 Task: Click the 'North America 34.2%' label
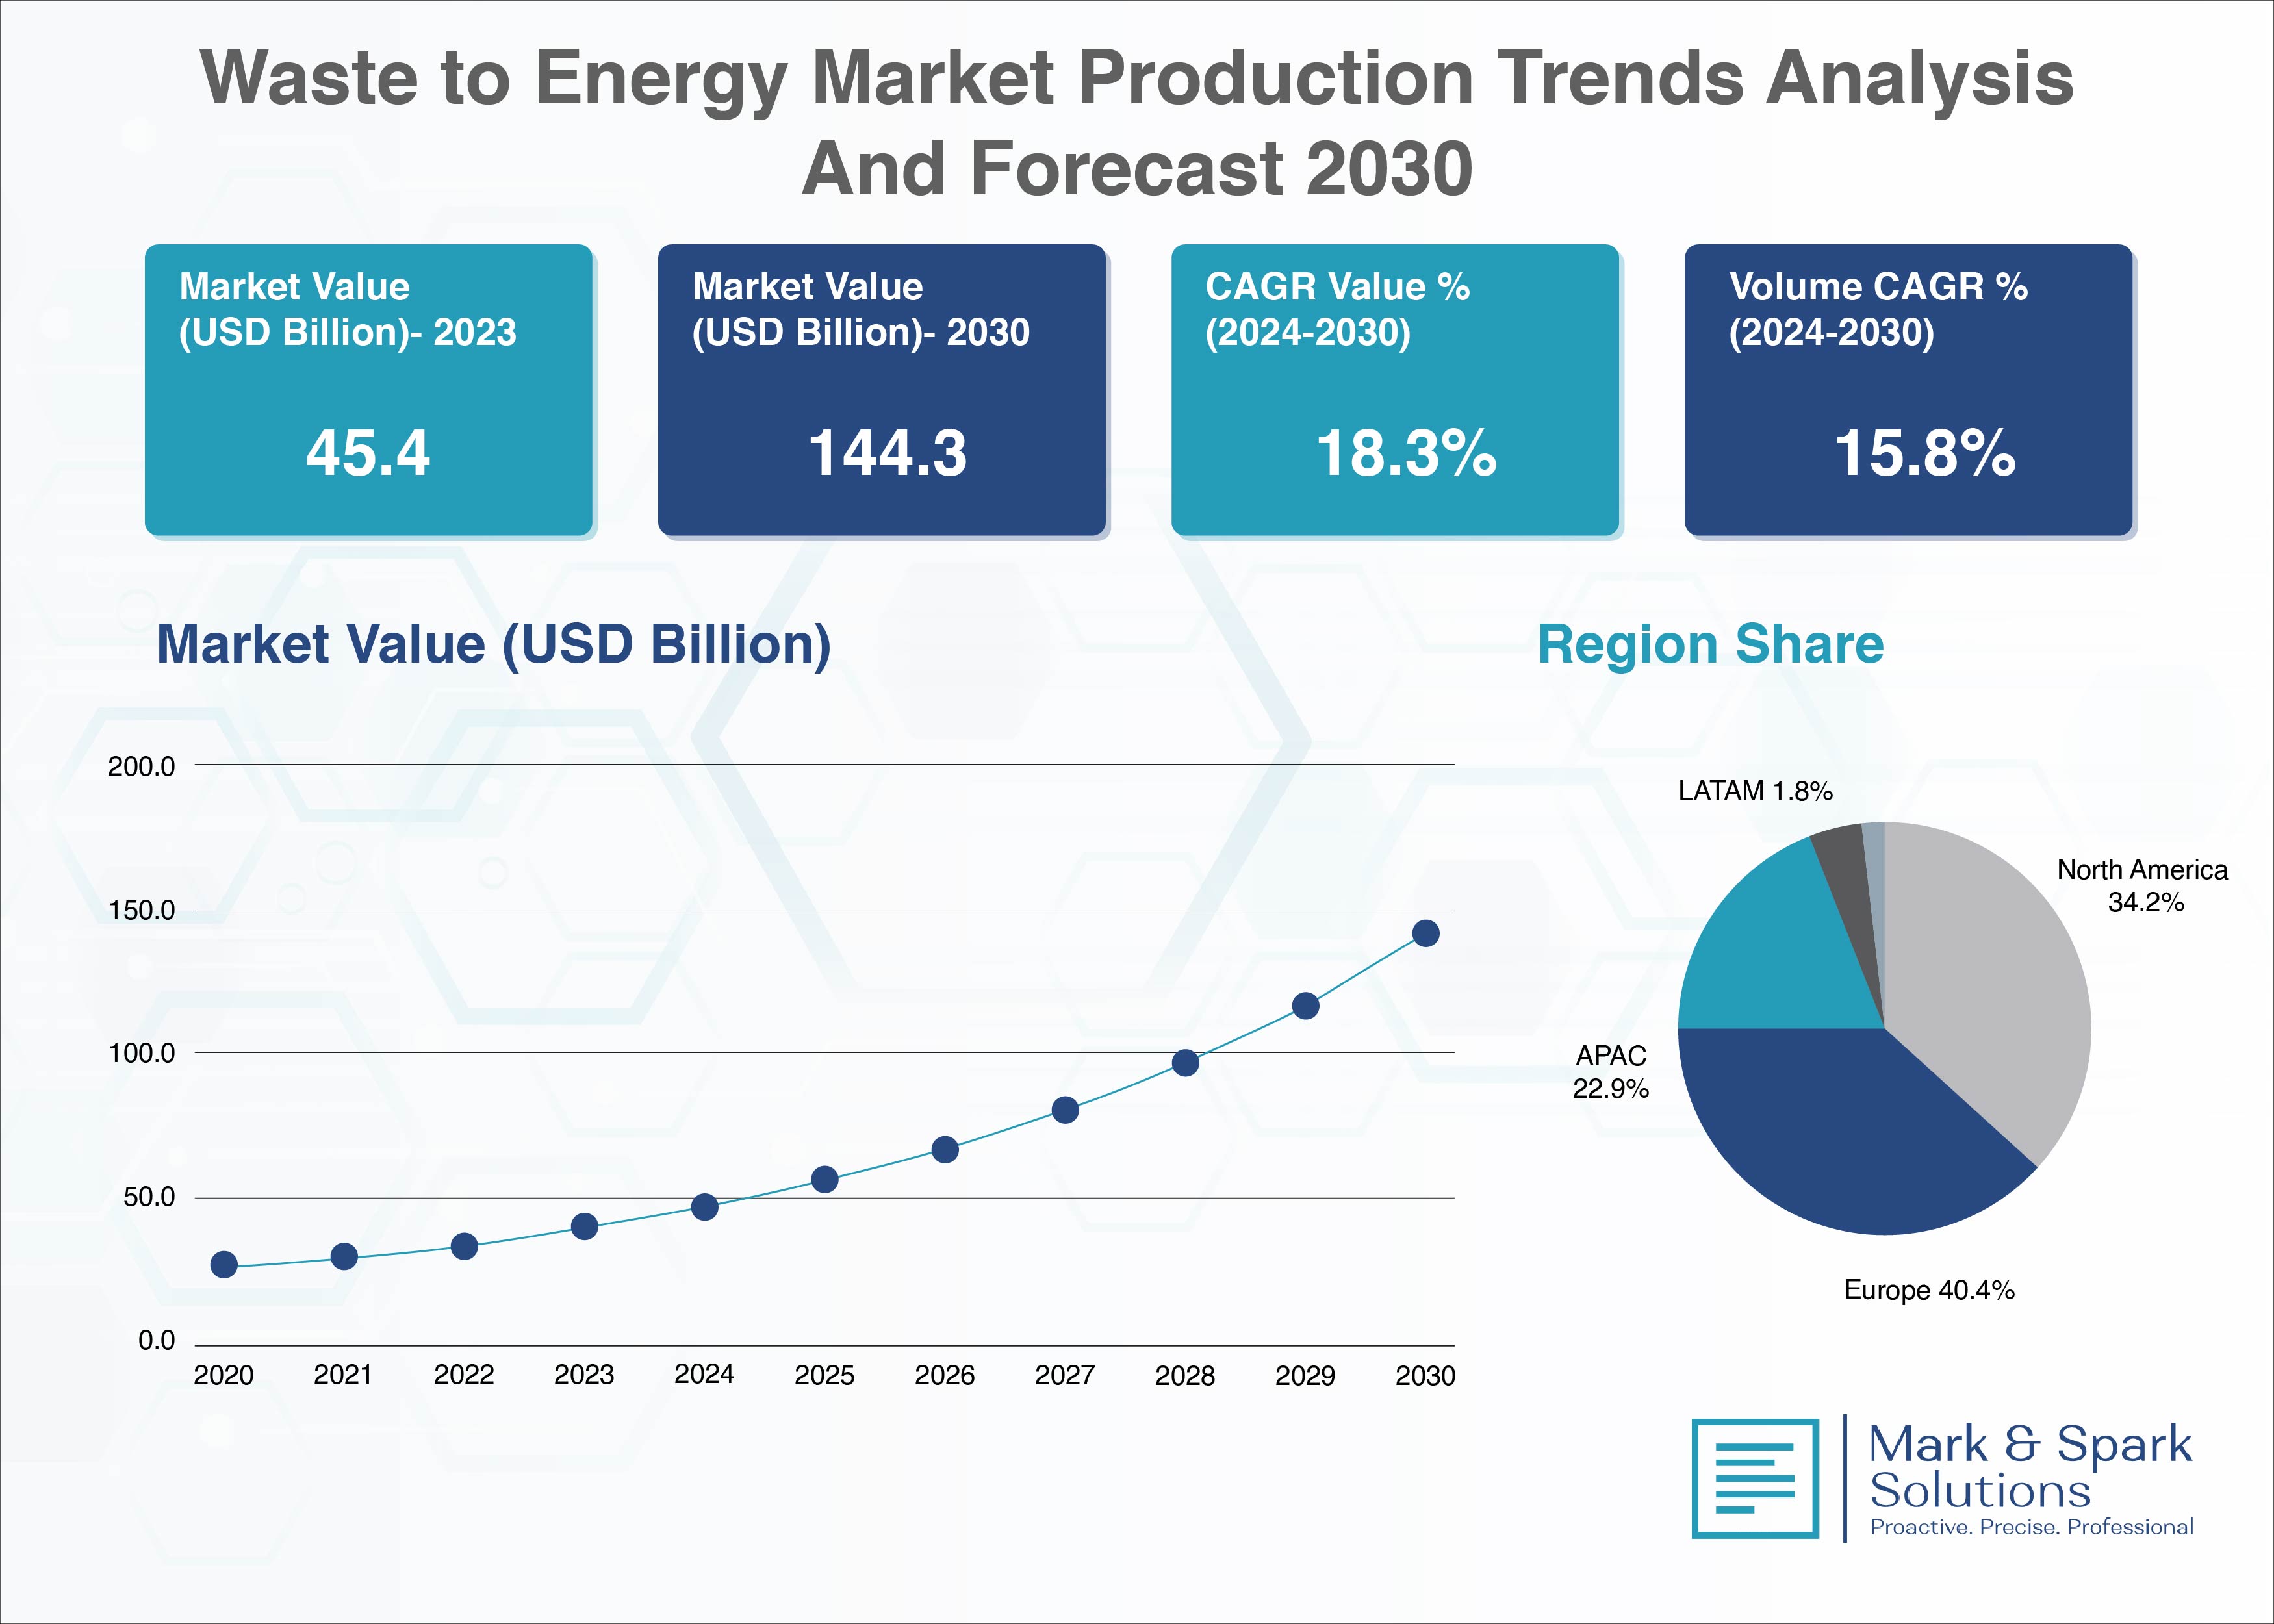pos(2142,886)
